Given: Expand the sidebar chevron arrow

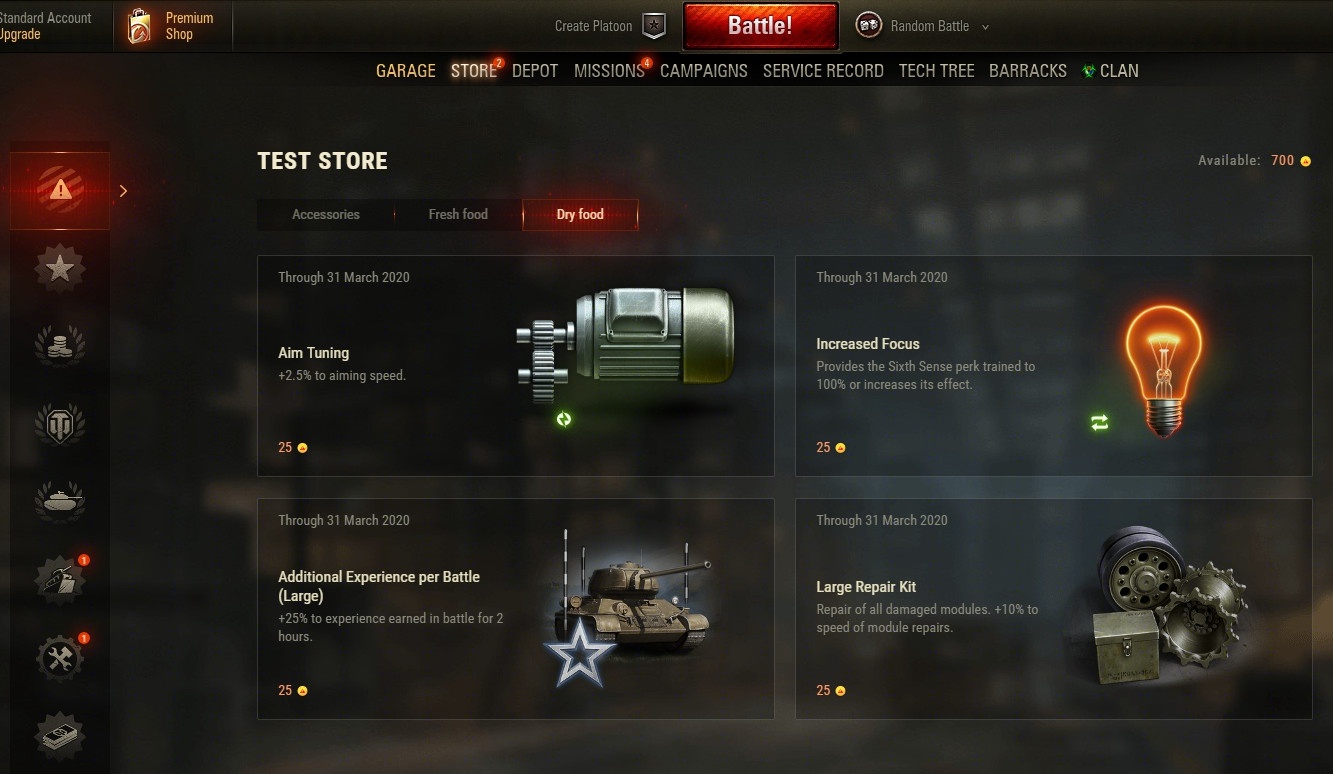Looking at the screenshot, I should point(123,190).
